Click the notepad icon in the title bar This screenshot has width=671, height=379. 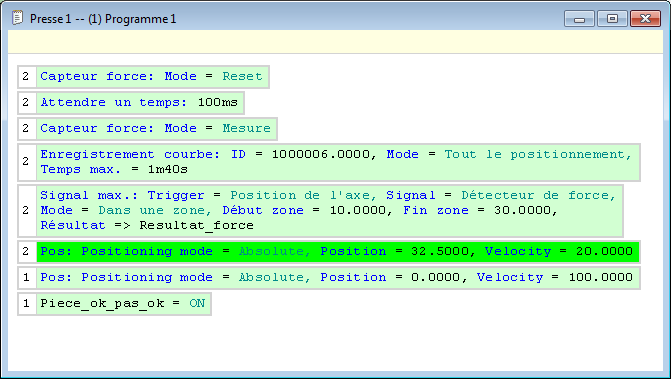(18, 18)
